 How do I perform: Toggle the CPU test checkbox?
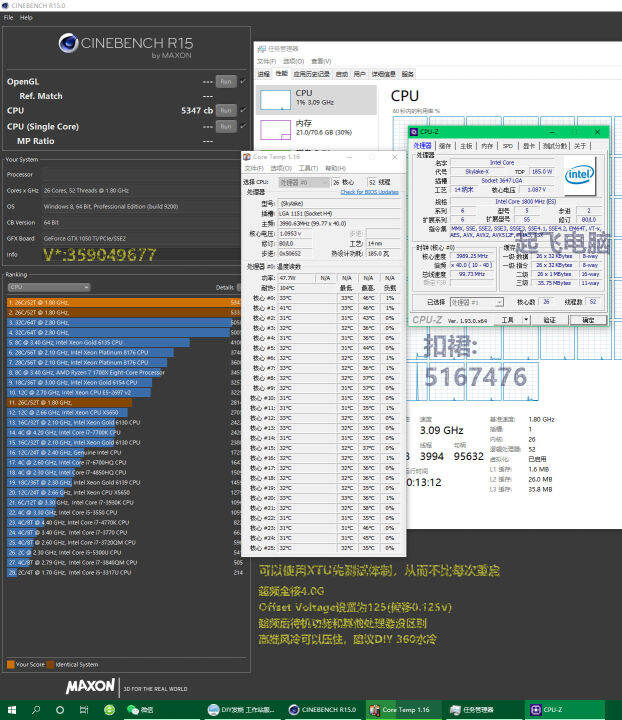[x=242, y=110]
